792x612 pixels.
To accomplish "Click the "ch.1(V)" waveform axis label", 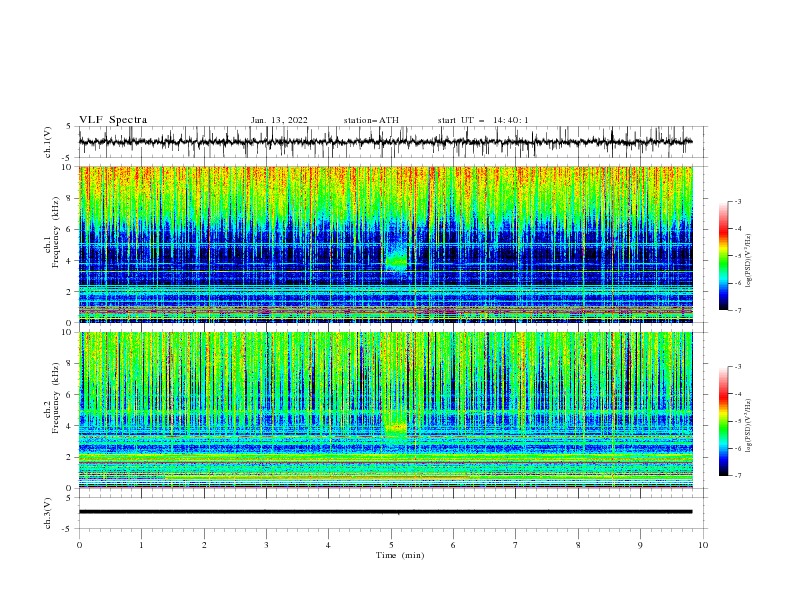I will (48, 142).
